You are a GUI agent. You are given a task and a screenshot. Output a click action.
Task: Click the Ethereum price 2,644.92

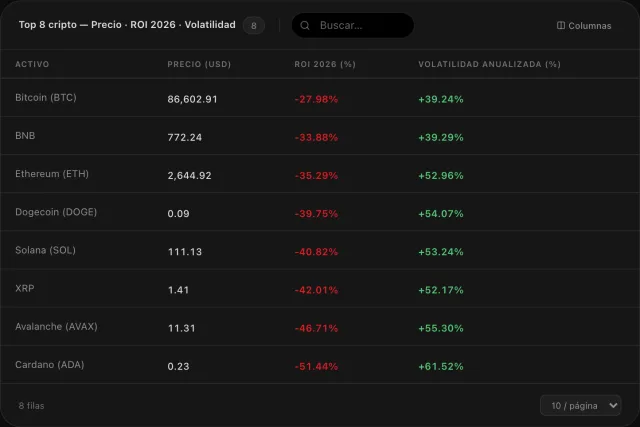coord(189,176)
